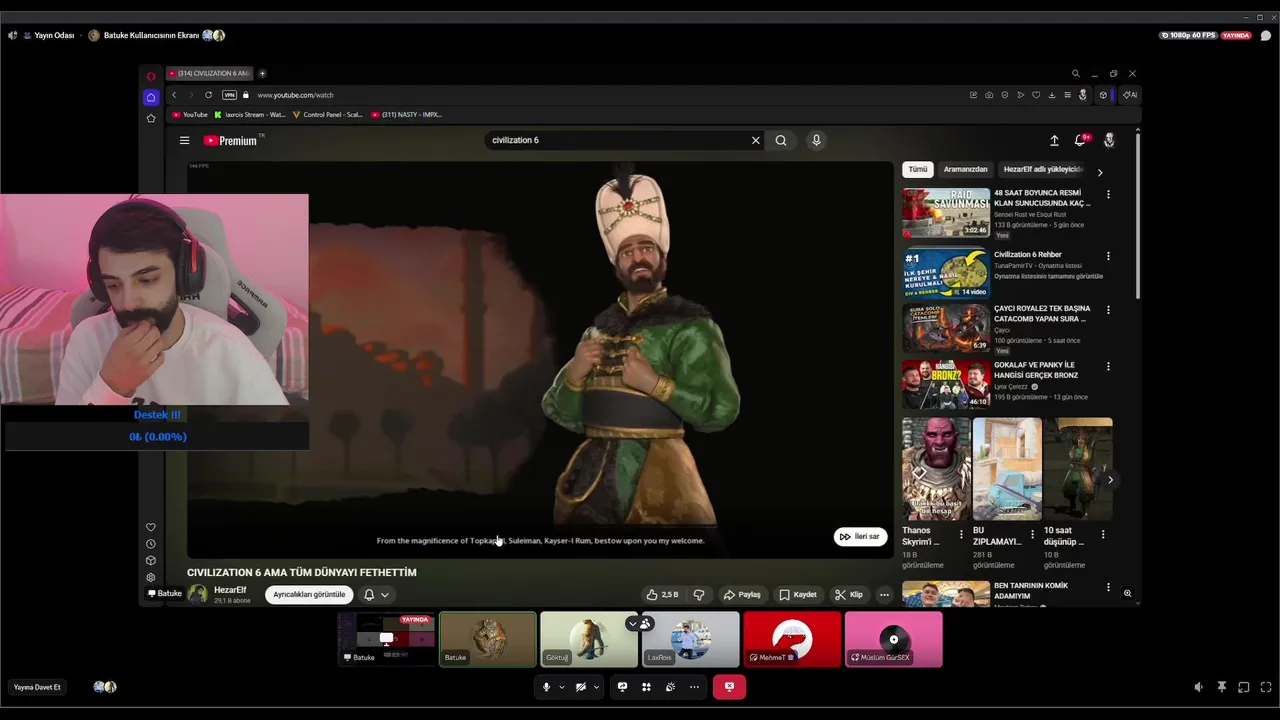Select the Tümü filter chip
Screen dimensions: 1280x720
pos(918,169)
